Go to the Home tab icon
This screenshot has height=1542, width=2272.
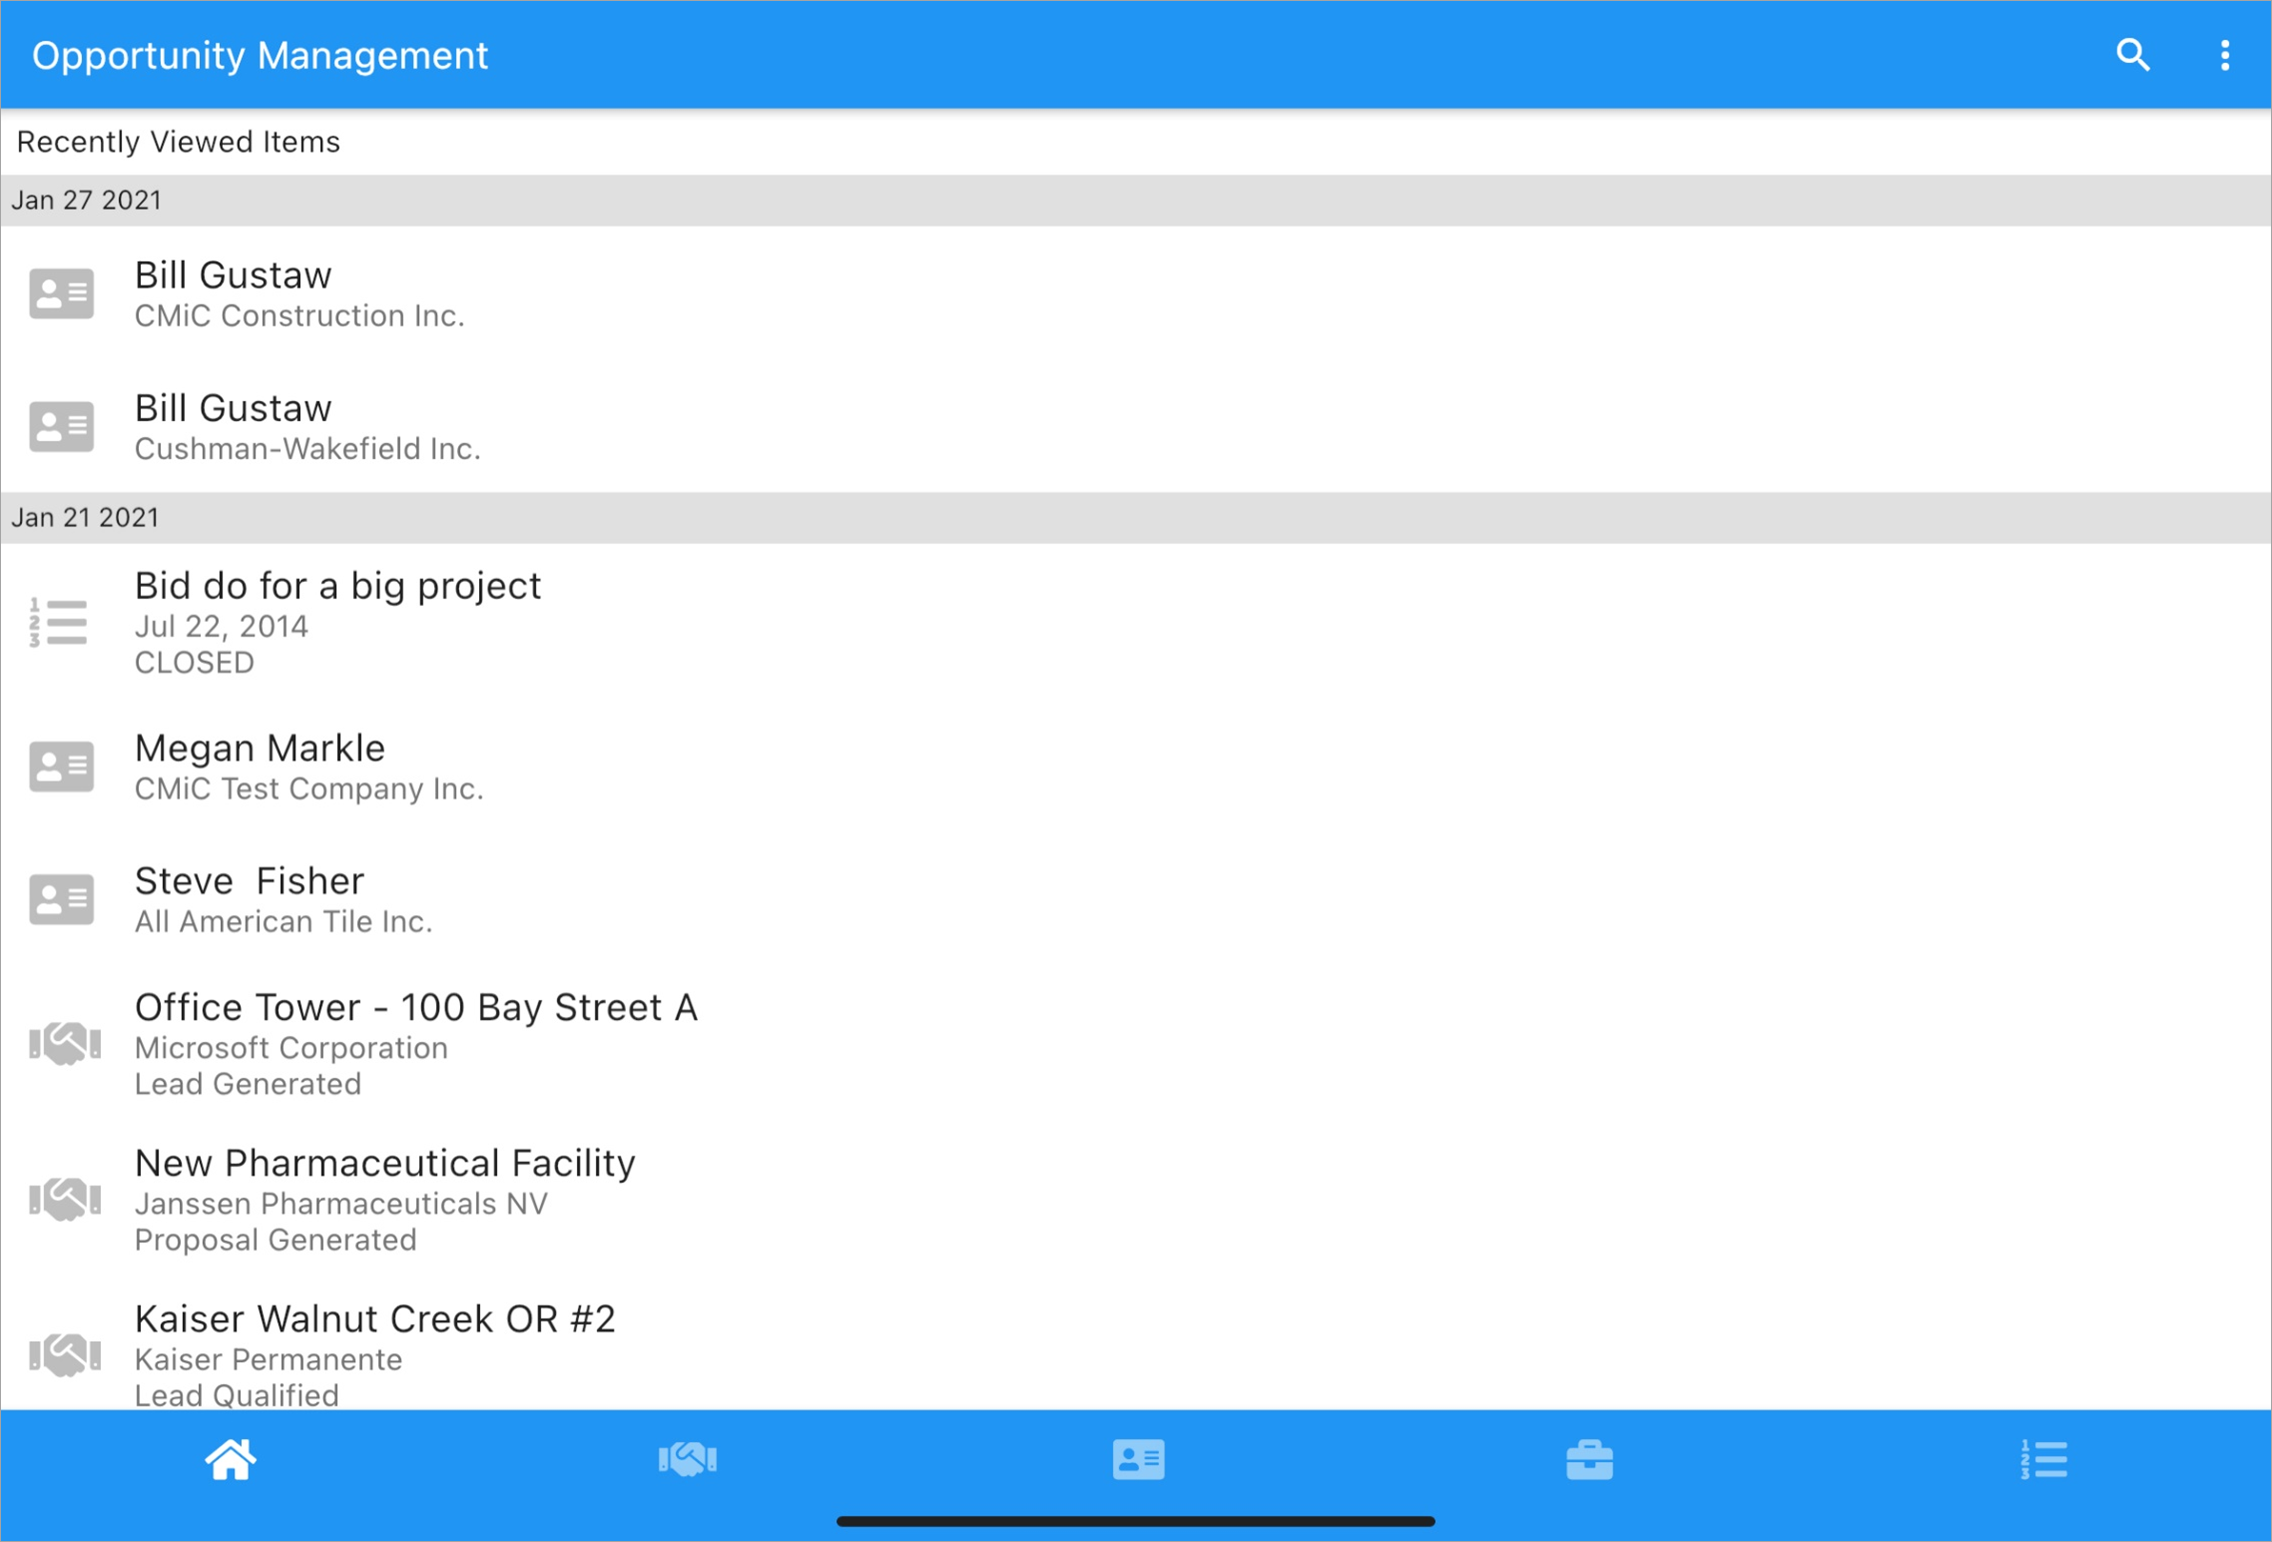pos(231,1459)
